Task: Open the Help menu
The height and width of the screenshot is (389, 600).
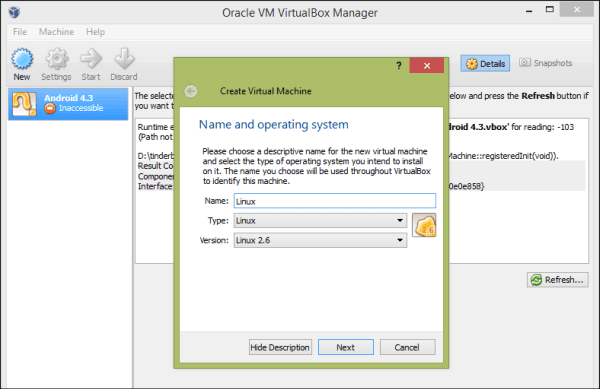Action: click(x=95, y=32)
